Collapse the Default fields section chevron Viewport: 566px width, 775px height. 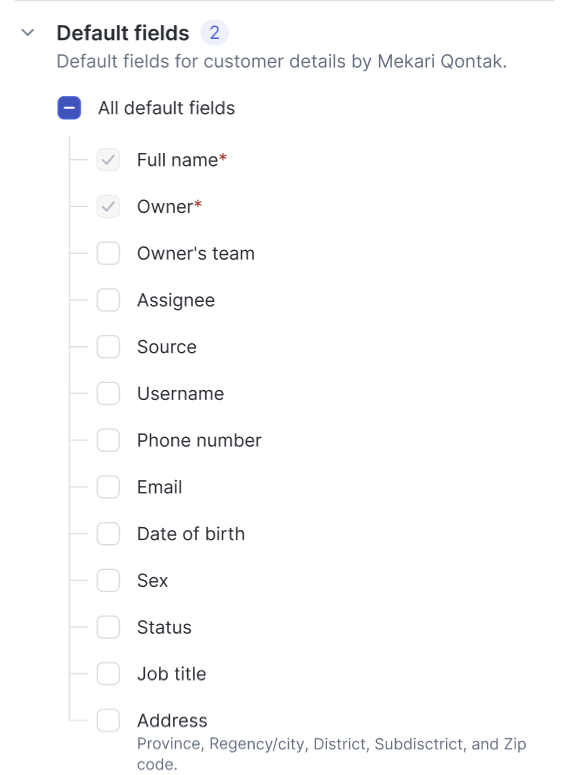tap(28, 33)
